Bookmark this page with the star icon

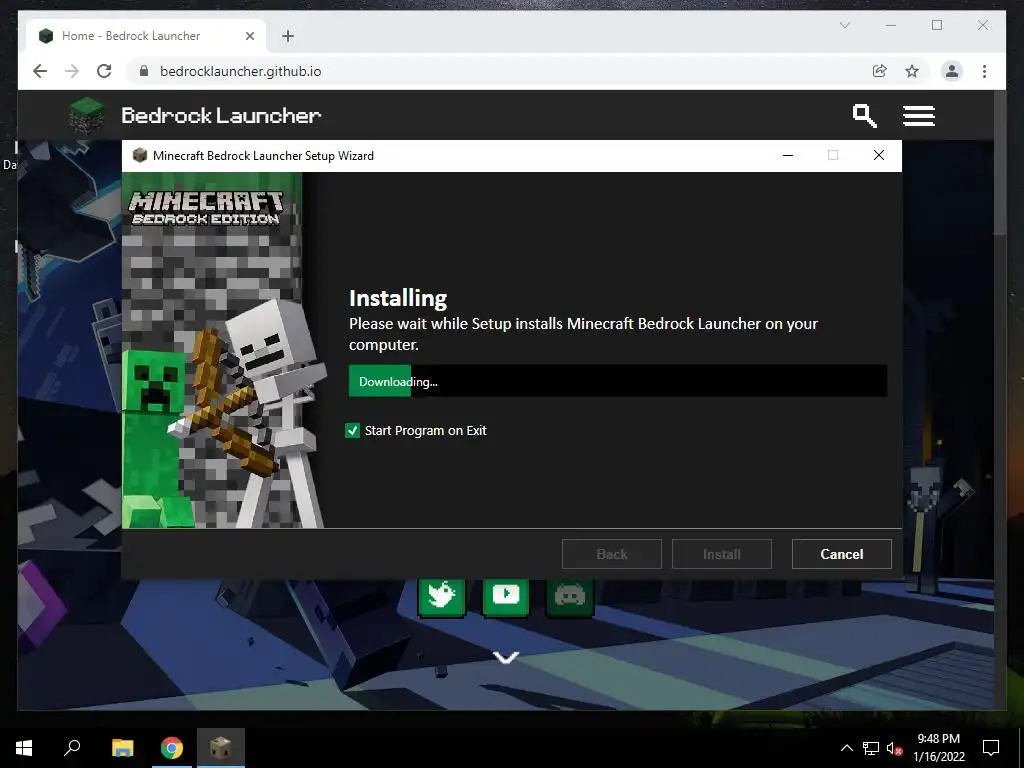tap(912, 71)
